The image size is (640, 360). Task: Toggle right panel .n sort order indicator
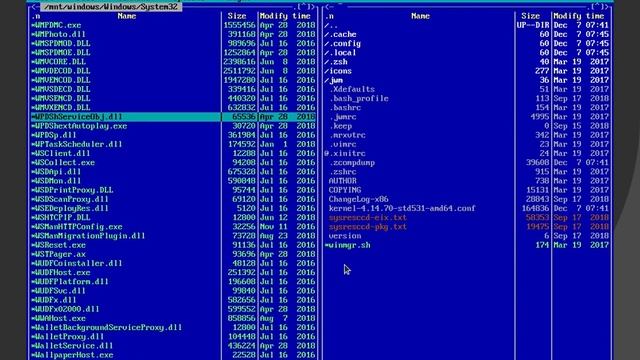click(329, 16)
